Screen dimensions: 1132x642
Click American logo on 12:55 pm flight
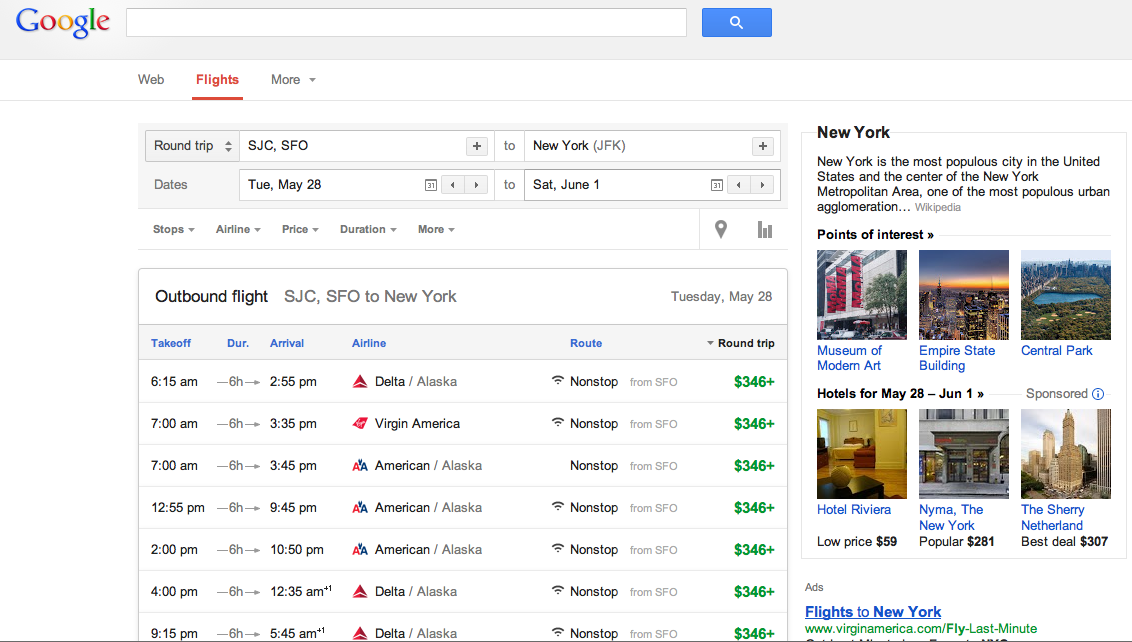(x=360, y=508)
